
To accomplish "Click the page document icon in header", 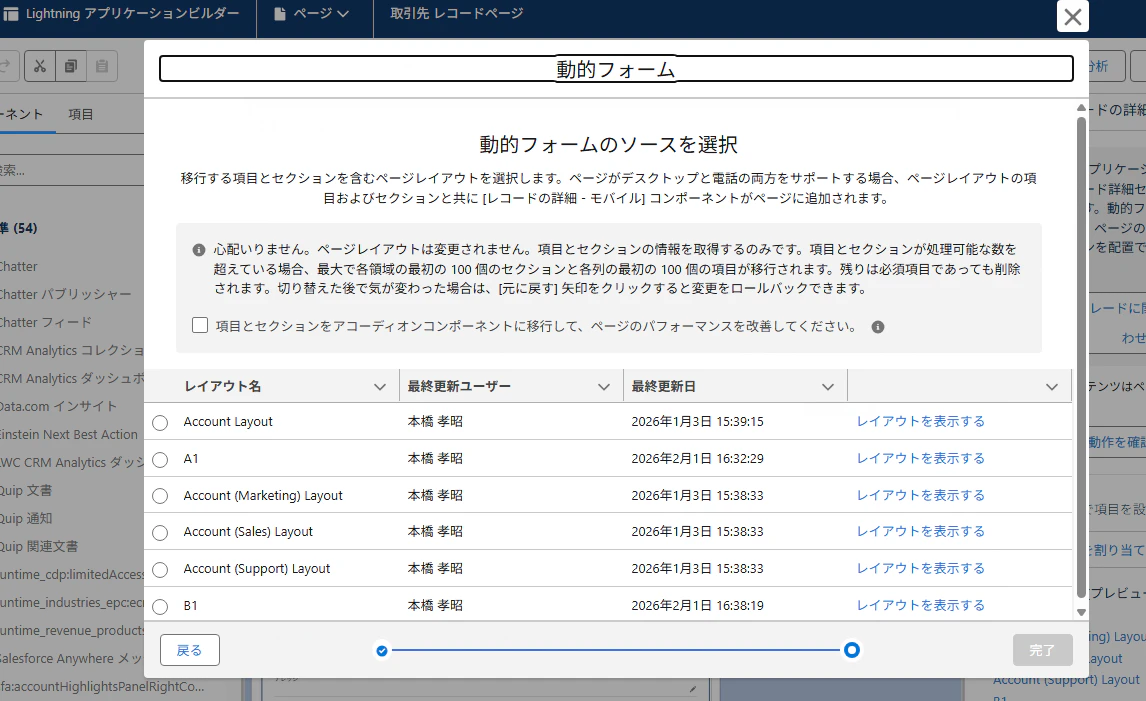I will (x=280, y=14).
